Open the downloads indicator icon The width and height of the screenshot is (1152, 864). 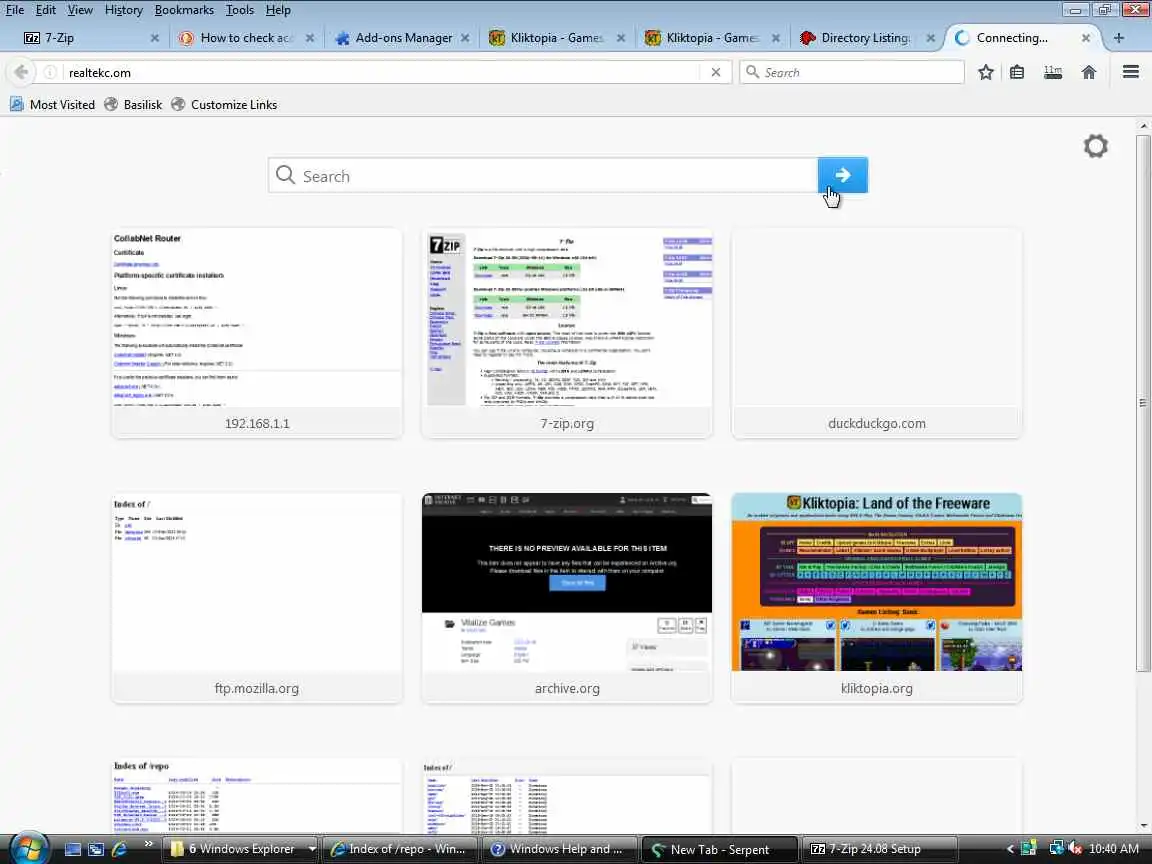(1053, 72)
